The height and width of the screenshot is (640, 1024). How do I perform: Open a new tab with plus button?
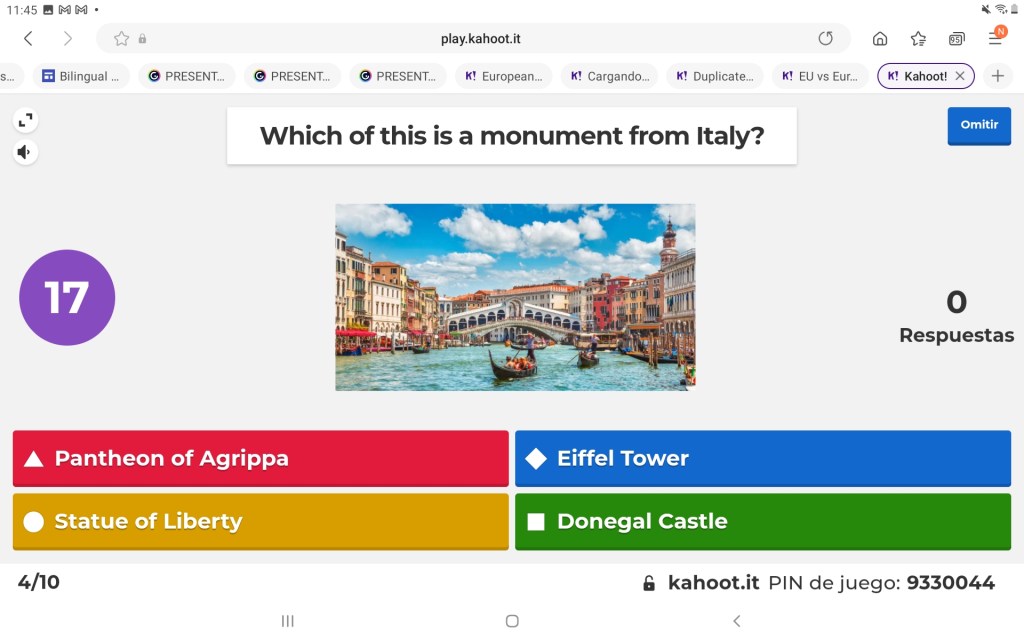point(997,76)
